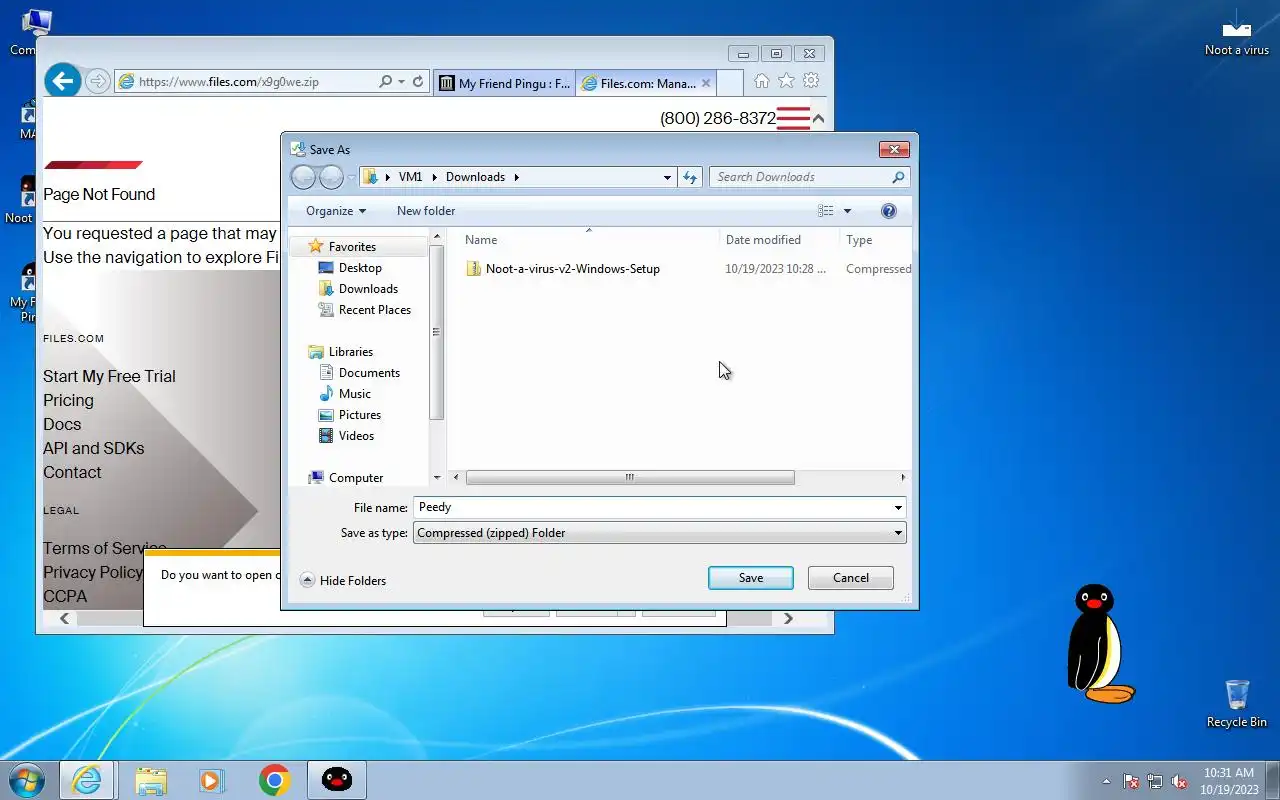Image resolution: width=1280 pixels, height=800 pixels.
Task: Open Internet Explorer tools gear icon
Action: (x=811, y=81)
